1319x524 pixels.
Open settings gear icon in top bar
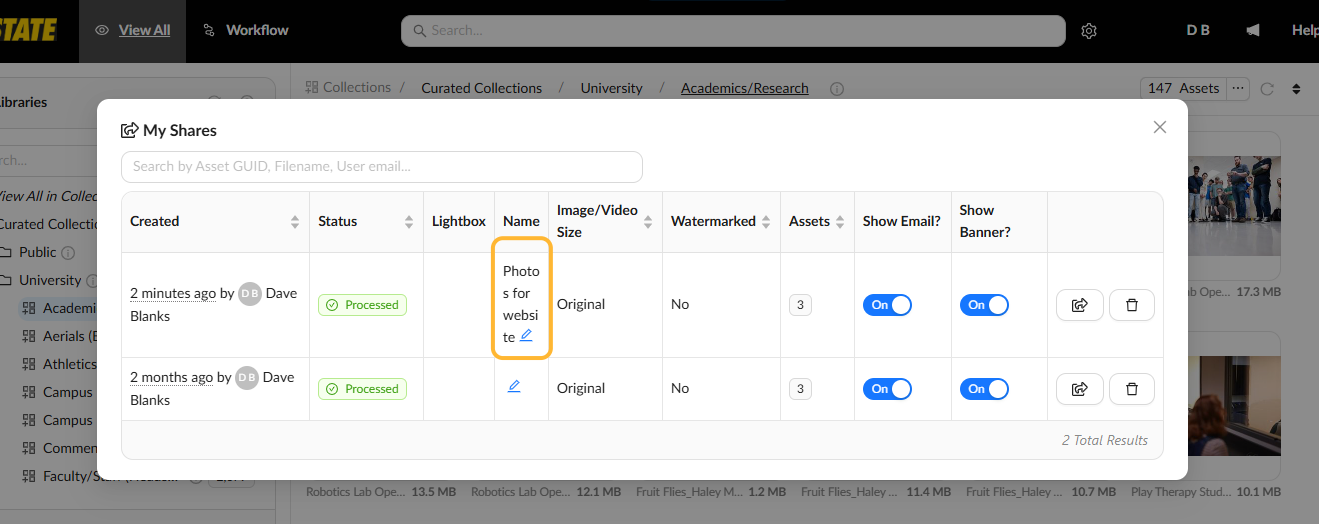[1089, 31]
